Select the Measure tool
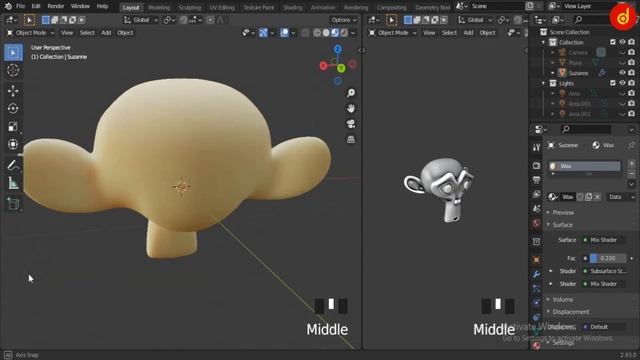This screenshot has width=640, height=360. point(13,183)
